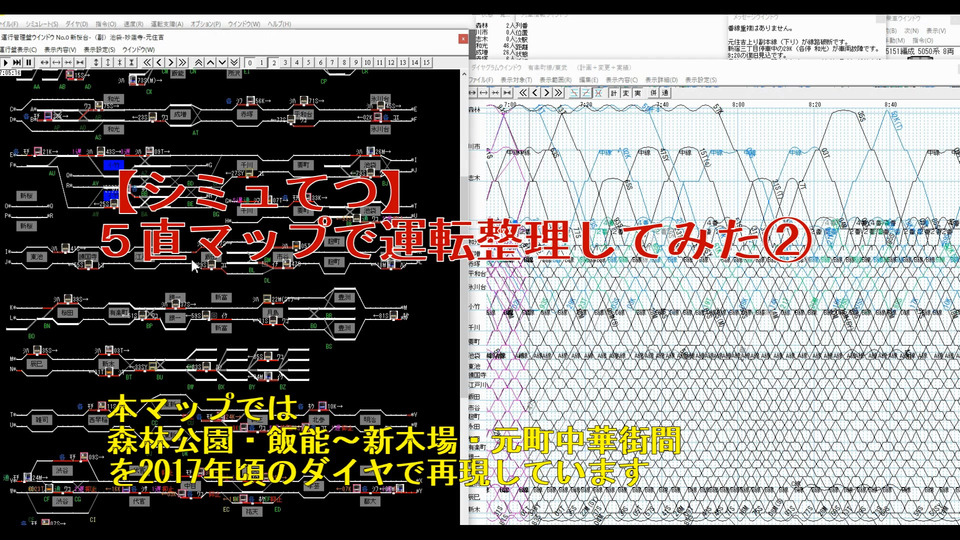Open シミュレート(S) menu in main menu bar
Screen dimensions: 960x540
(x=42, y=24)
